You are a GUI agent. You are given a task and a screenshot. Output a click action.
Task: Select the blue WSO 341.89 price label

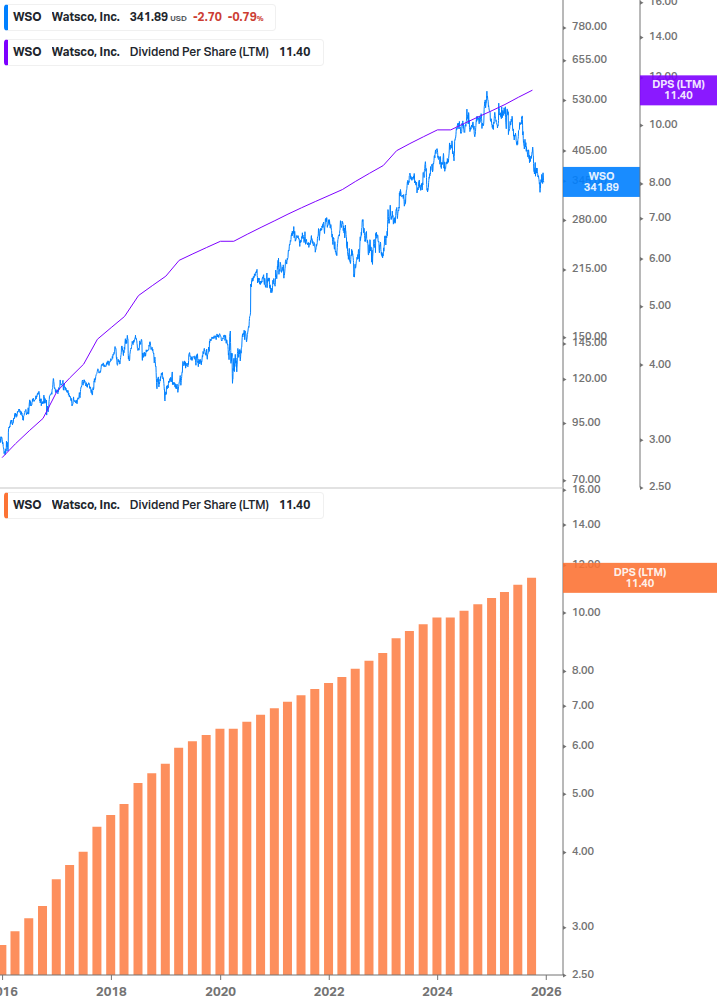click(603, 182)
